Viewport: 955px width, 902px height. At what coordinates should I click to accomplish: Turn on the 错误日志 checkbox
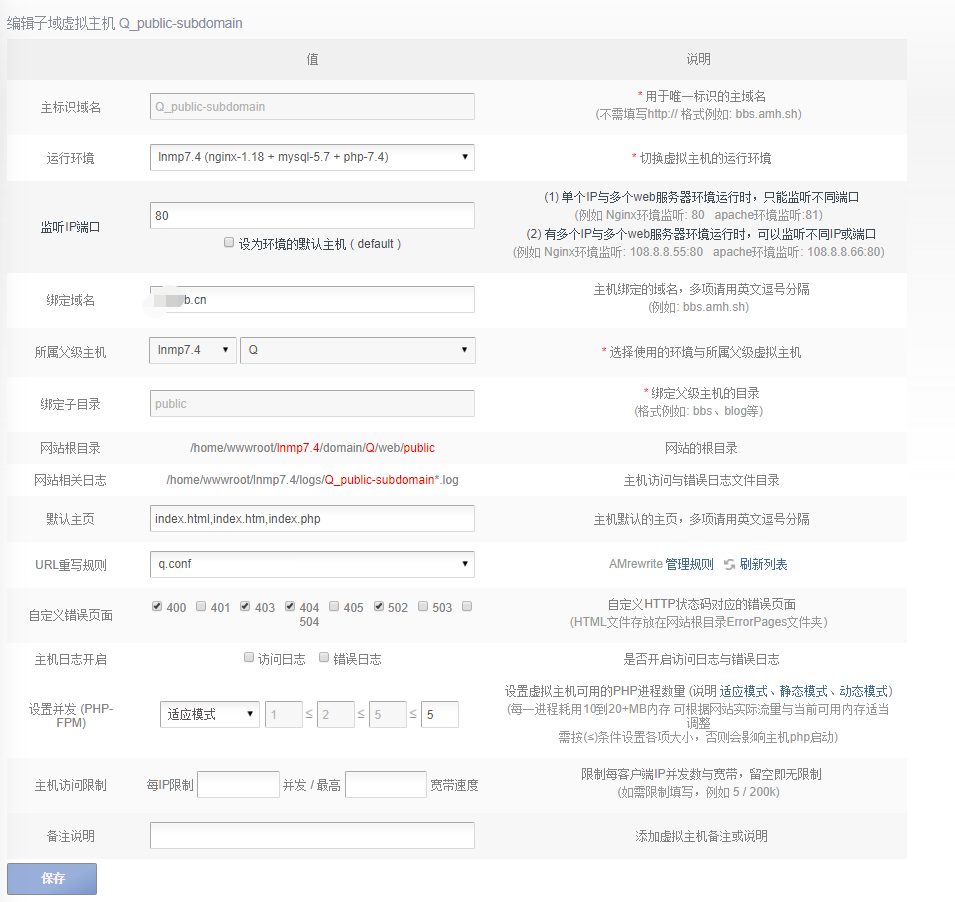click(324, 658)
